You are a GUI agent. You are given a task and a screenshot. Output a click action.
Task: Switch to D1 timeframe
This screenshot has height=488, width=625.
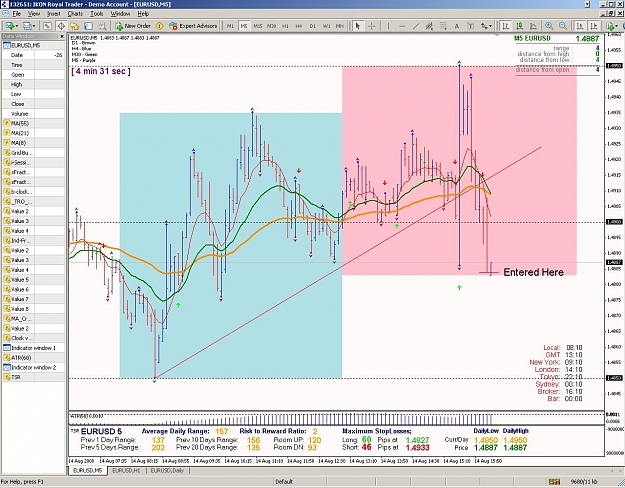click(312, 26)
